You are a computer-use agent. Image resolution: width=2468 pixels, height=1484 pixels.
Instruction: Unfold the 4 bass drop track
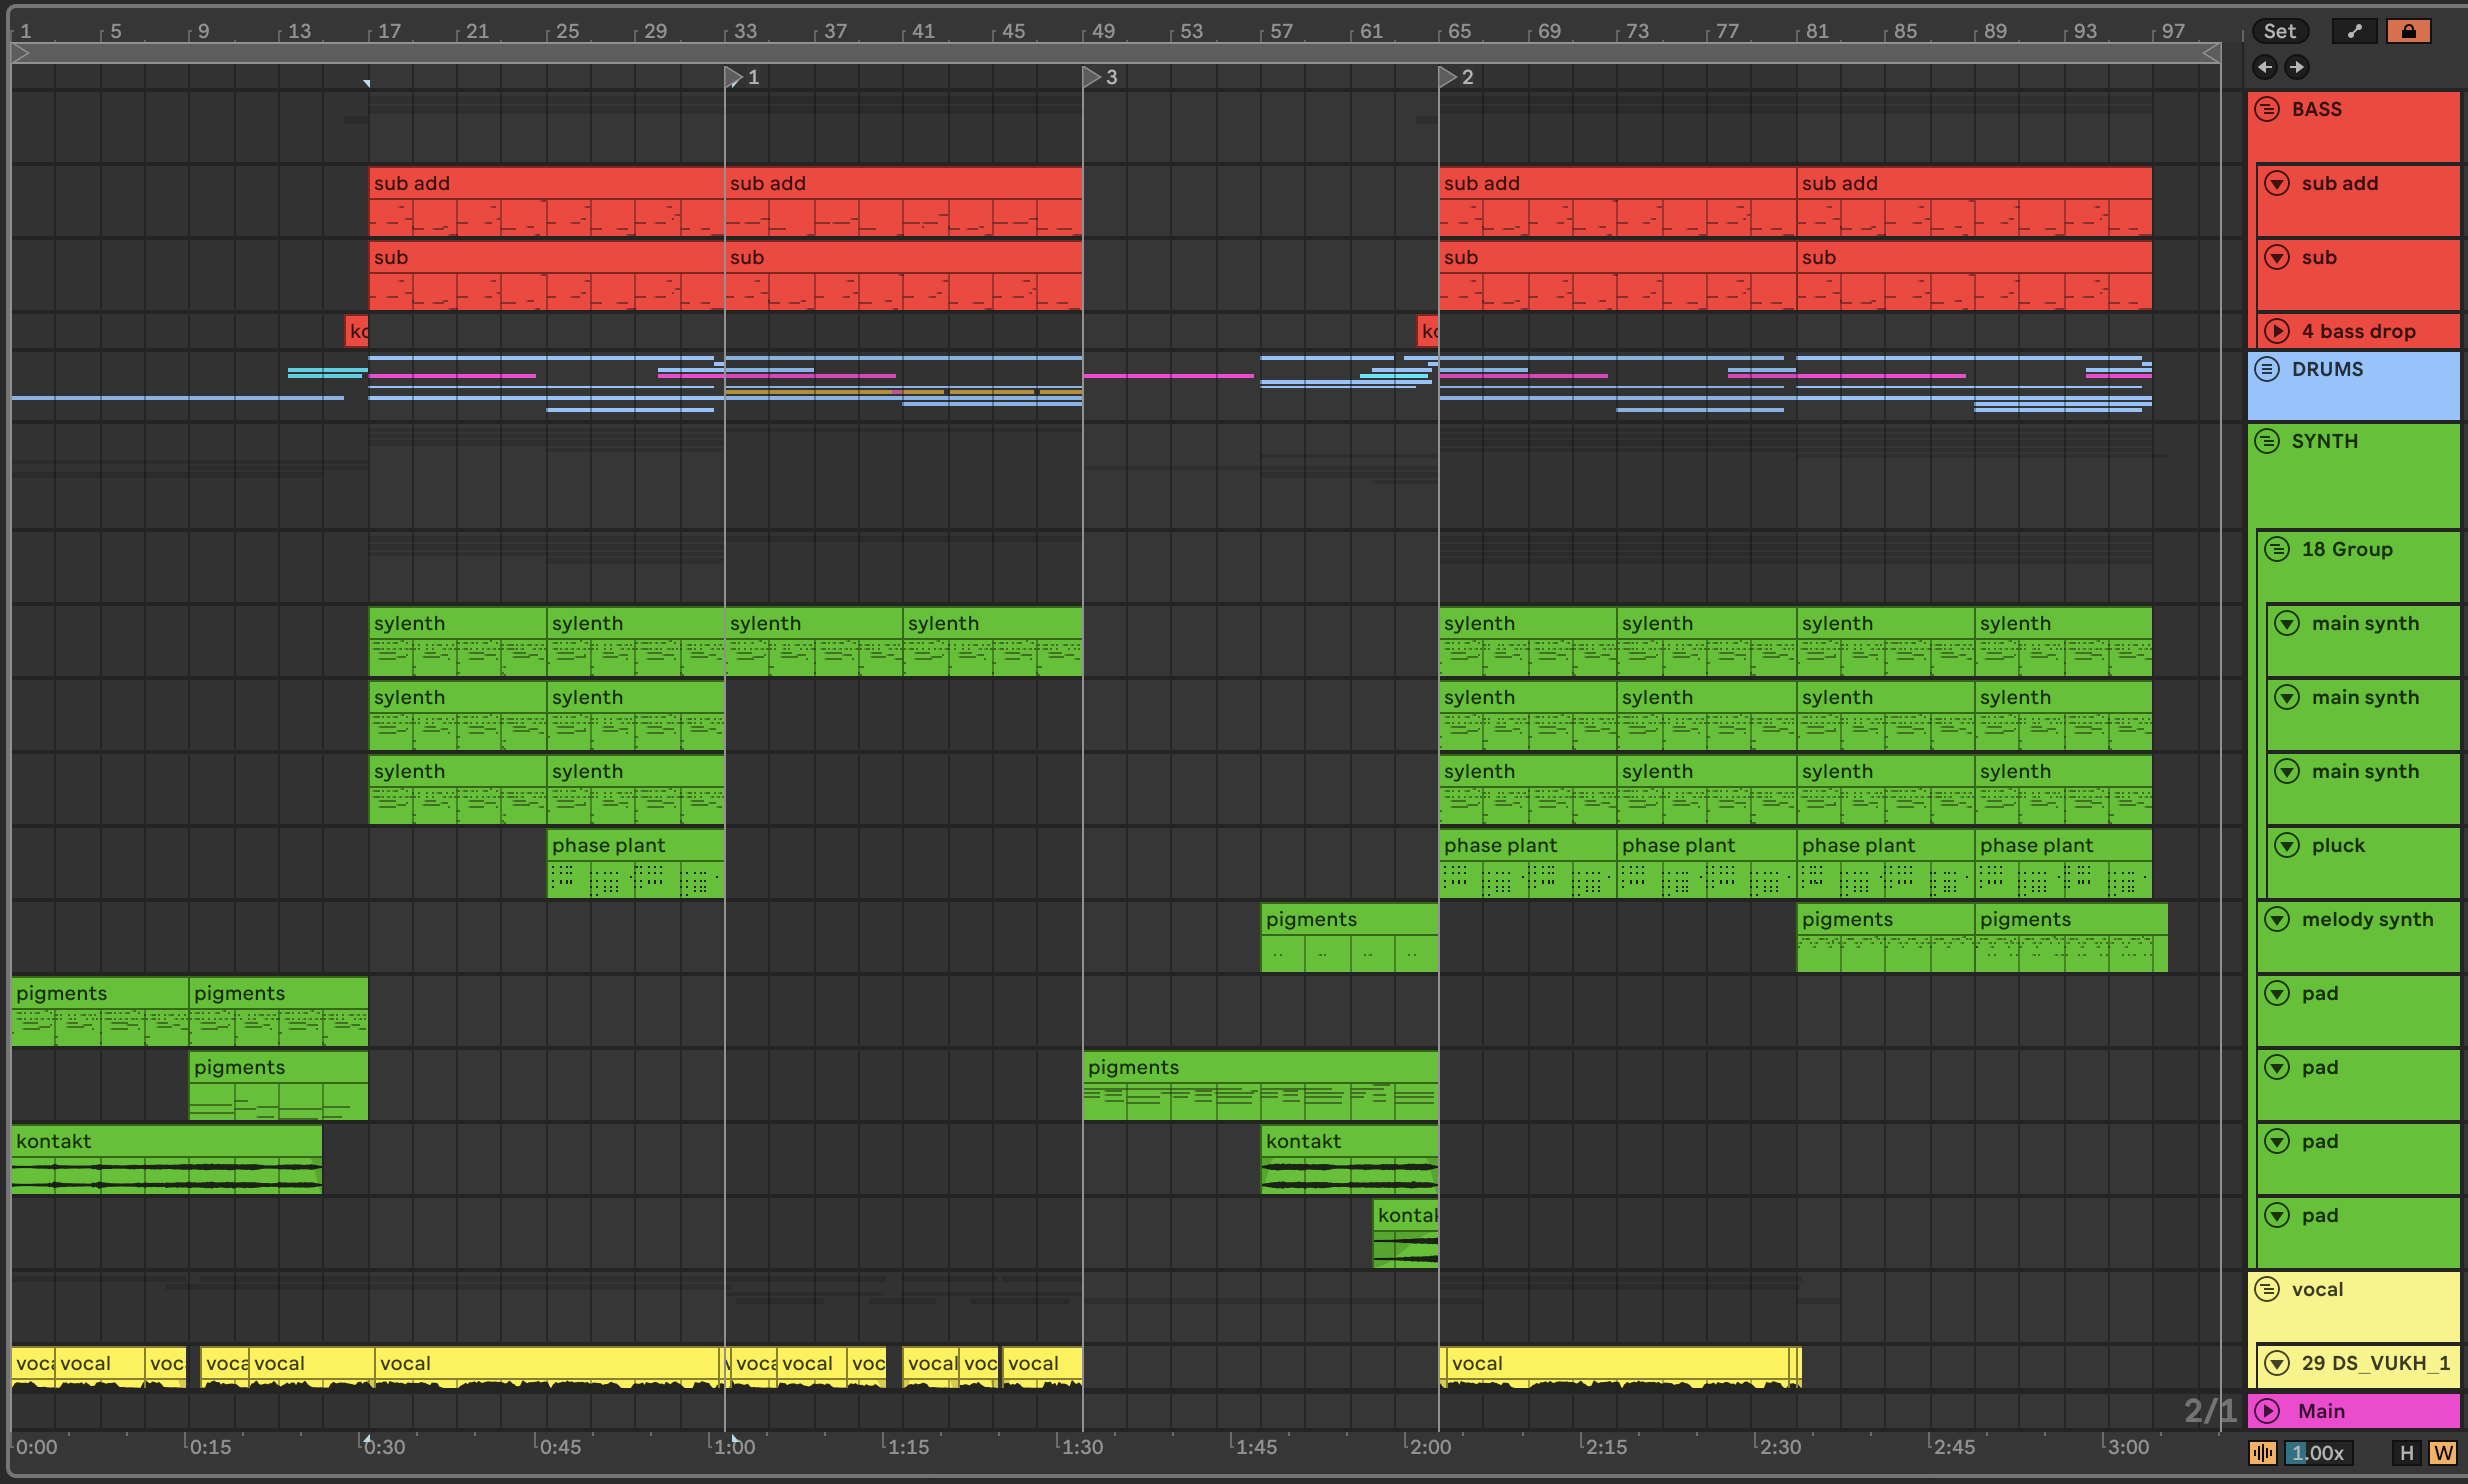click(x=2277, y=331)
